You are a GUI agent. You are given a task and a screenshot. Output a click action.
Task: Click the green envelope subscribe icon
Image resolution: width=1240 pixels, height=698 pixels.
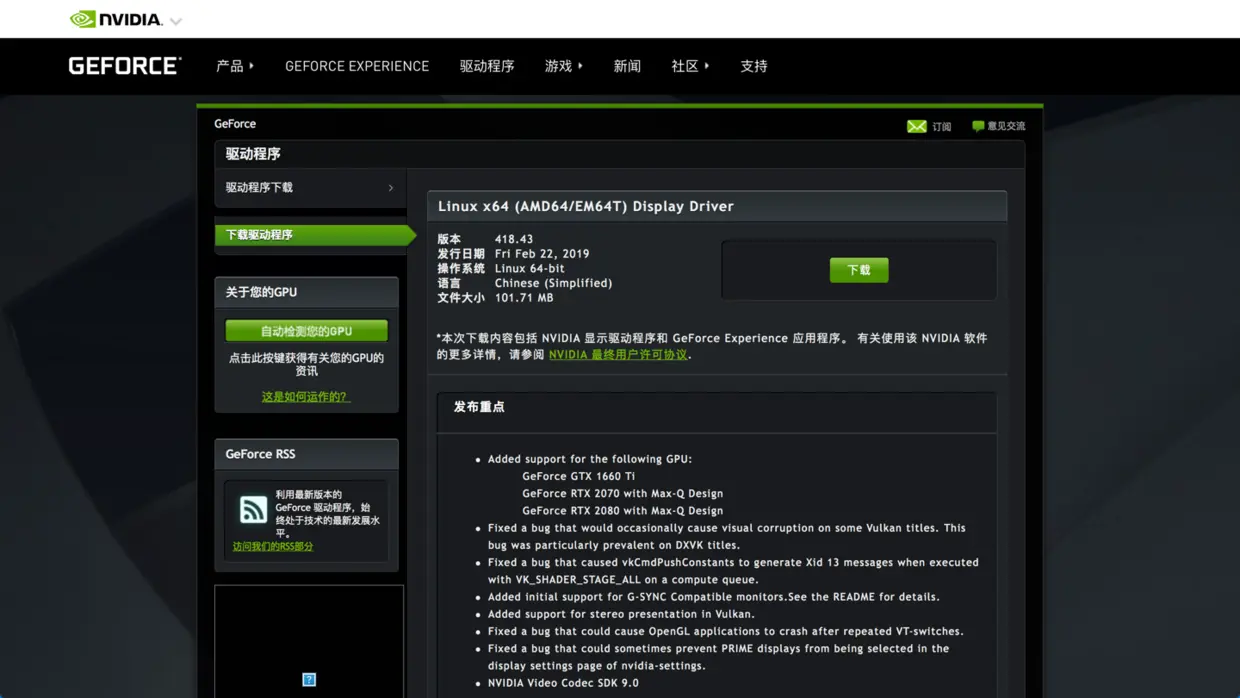(916, 126)
